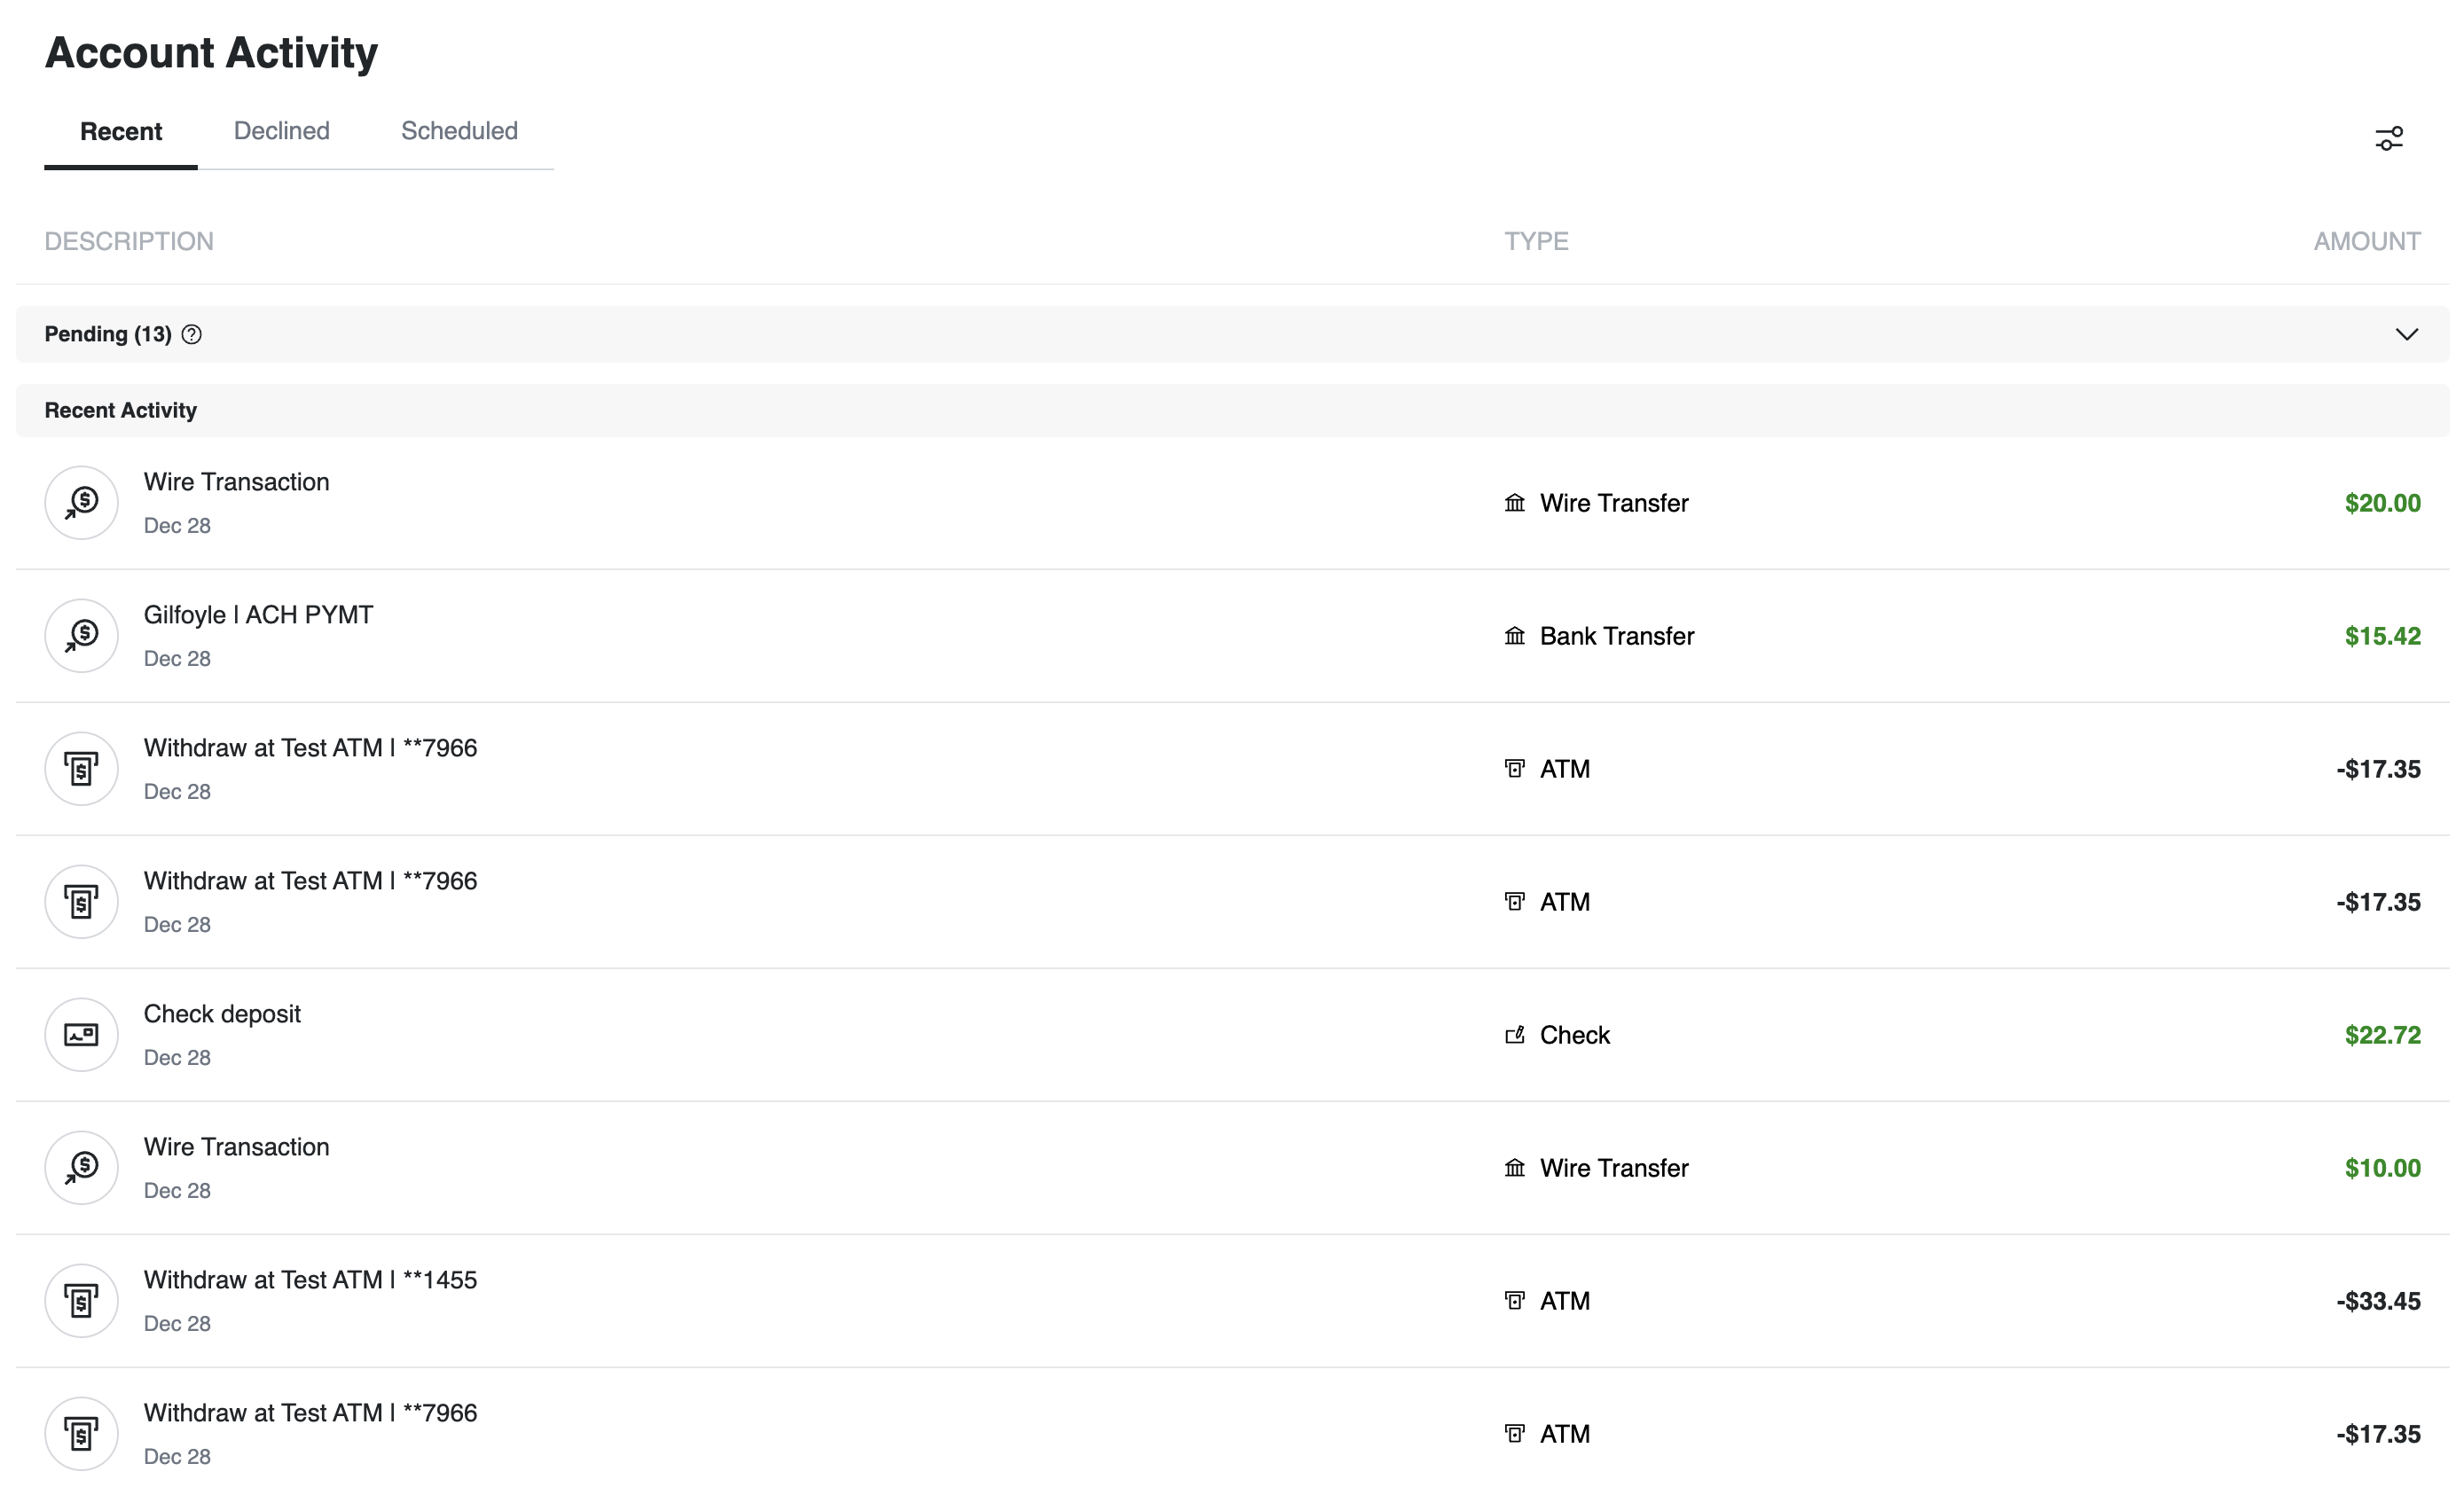Viewport: 2464px width, 1495px height.
Task: Click the Wire Transfer label in $10.00 row
Action: tap(1614, 1168)
